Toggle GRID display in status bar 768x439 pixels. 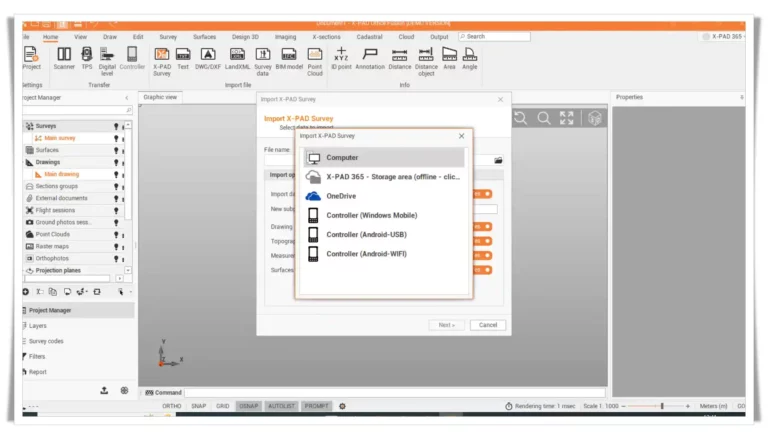222,406
